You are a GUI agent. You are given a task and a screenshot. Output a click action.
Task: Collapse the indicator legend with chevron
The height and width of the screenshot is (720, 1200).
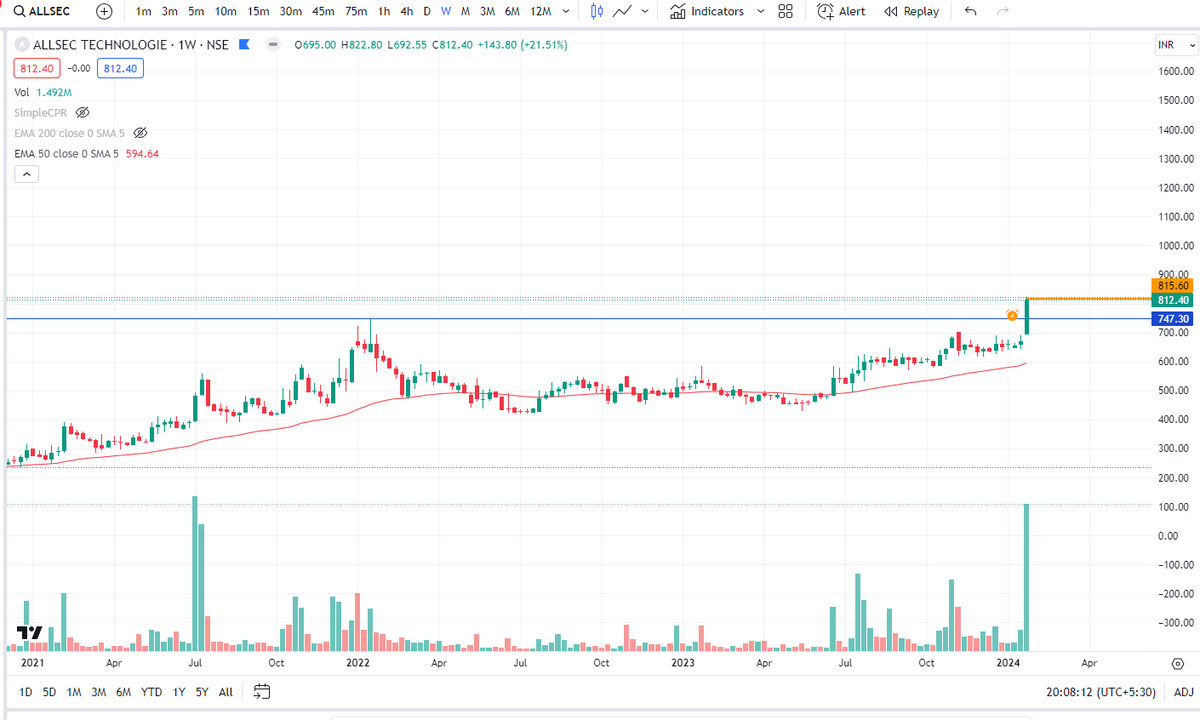click(26, 173)
